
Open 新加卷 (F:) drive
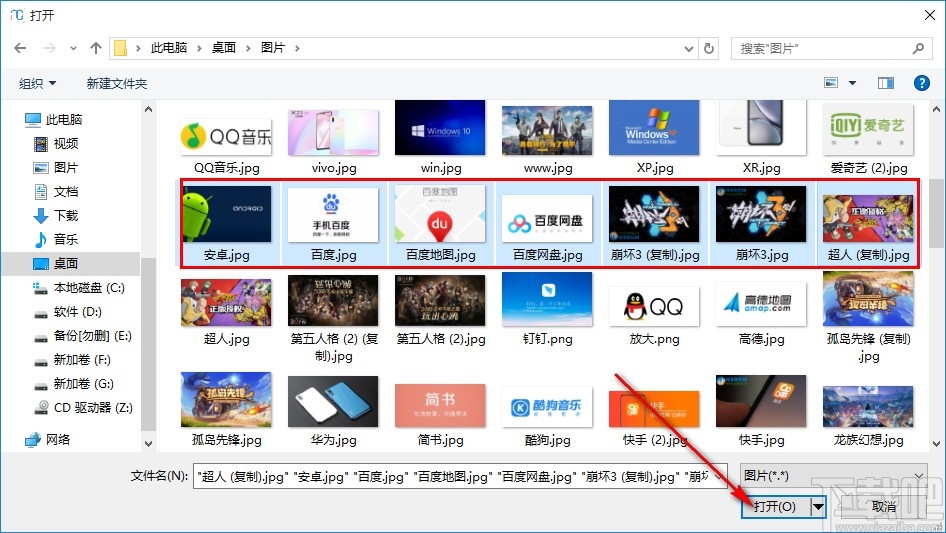pyautogui.click(x=72, y=360)
